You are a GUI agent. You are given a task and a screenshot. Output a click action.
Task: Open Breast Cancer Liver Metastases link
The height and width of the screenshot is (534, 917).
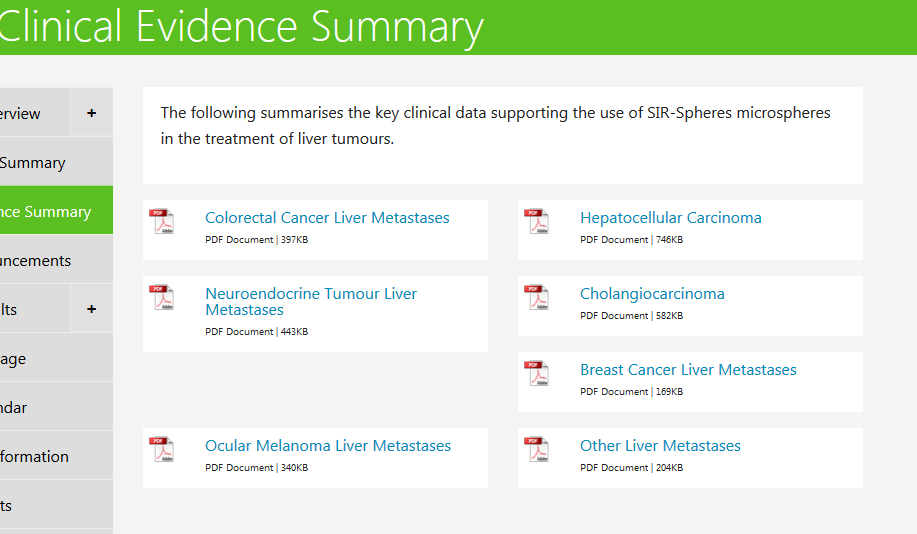point(688,370)
